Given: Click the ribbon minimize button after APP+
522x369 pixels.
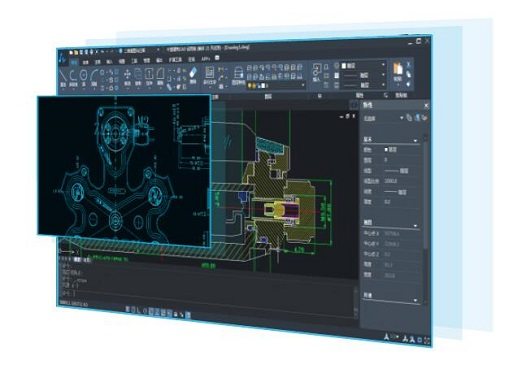Looking at the screenshot, I should click(x=217, y=58).
